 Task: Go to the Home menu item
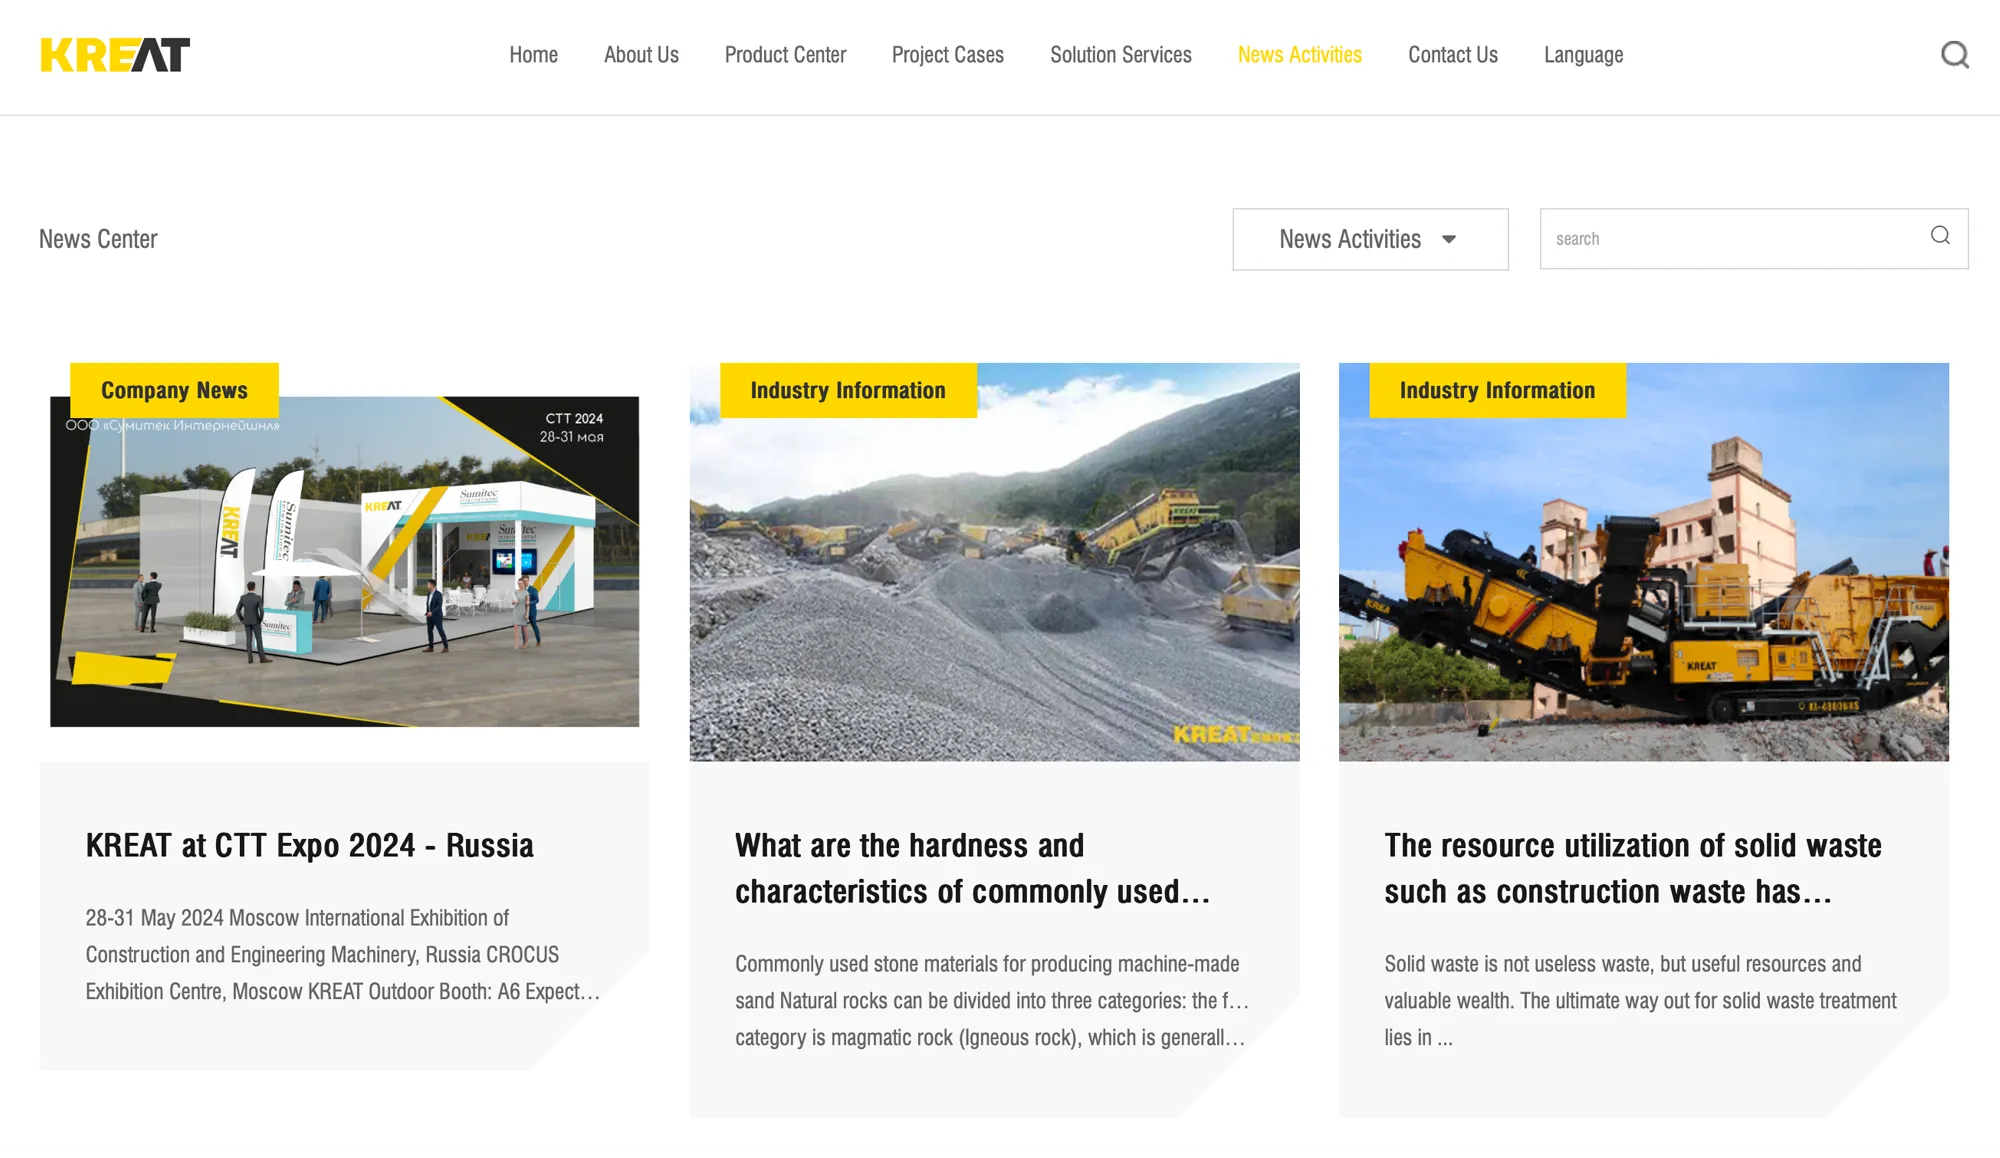coord(533,55)
